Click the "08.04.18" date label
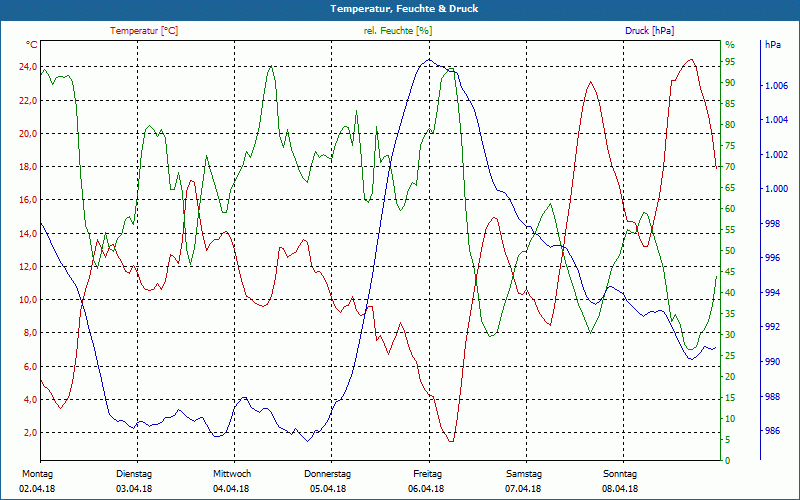800x500 pixels. tap(620, 489)
